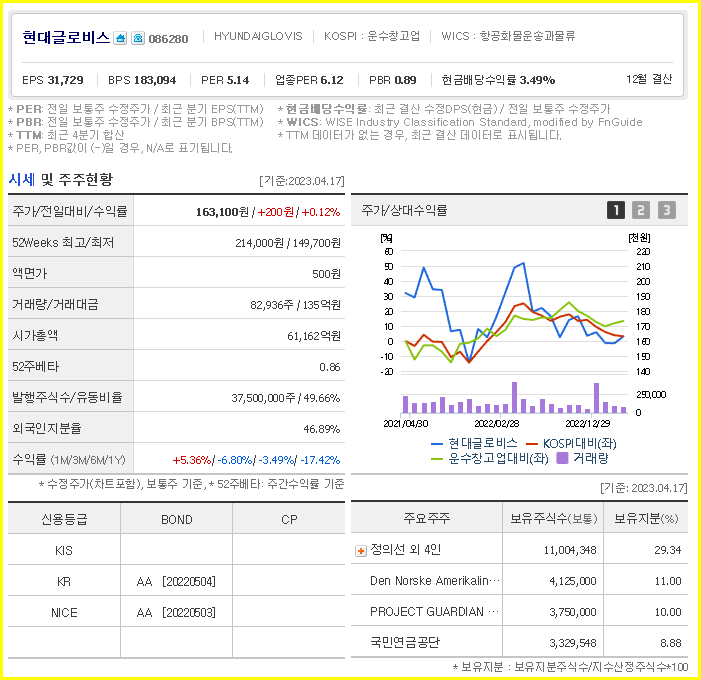
Task: Click the 52주베타 0.86 value
Action: click(330, 367)
